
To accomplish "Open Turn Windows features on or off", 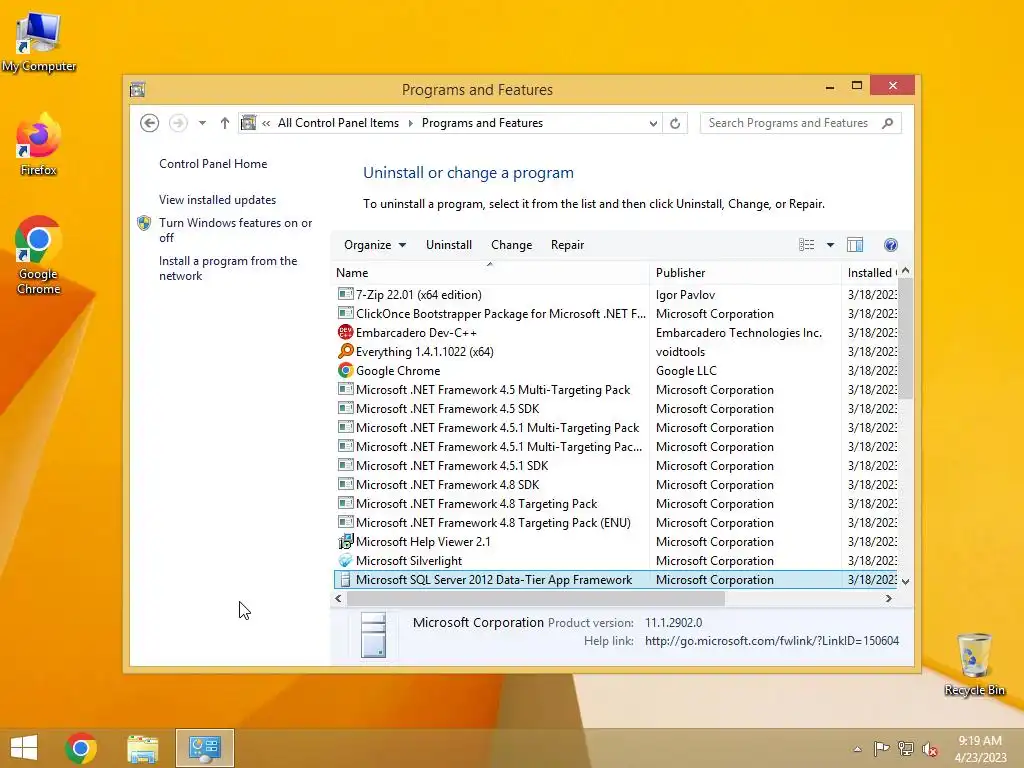I will 236,230.
